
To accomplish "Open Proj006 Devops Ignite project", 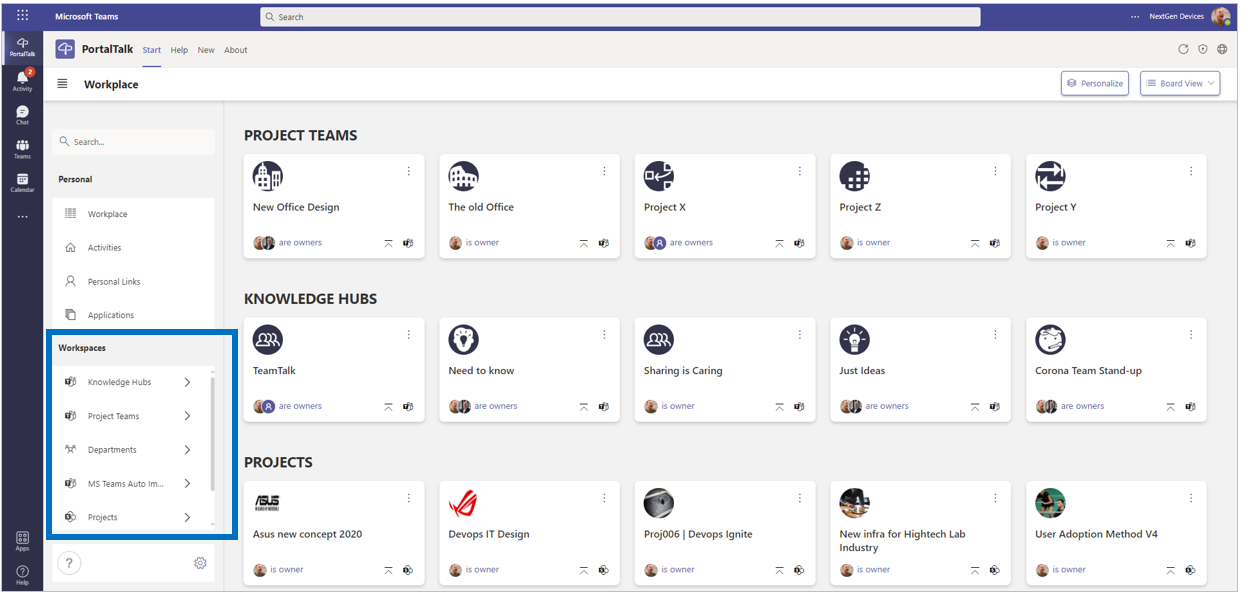I will (x=698, y=534).
